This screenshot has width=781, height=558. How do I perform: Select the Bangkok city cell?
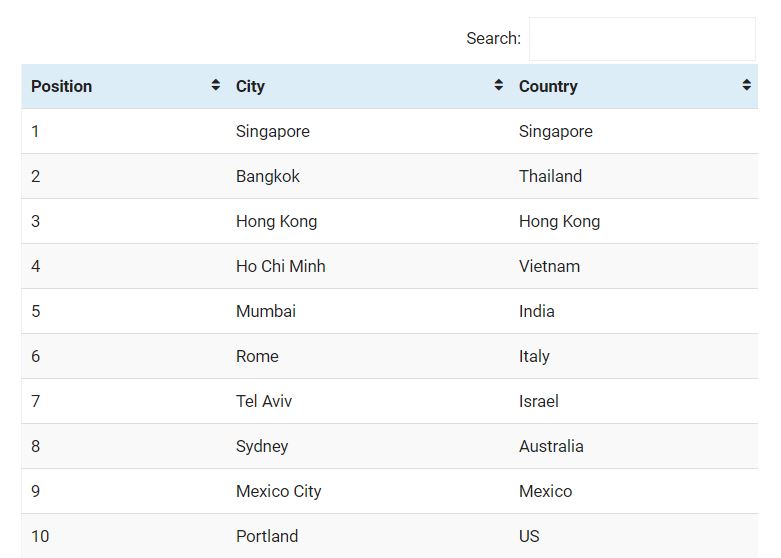pyautogui.click(x=268, y=177)
